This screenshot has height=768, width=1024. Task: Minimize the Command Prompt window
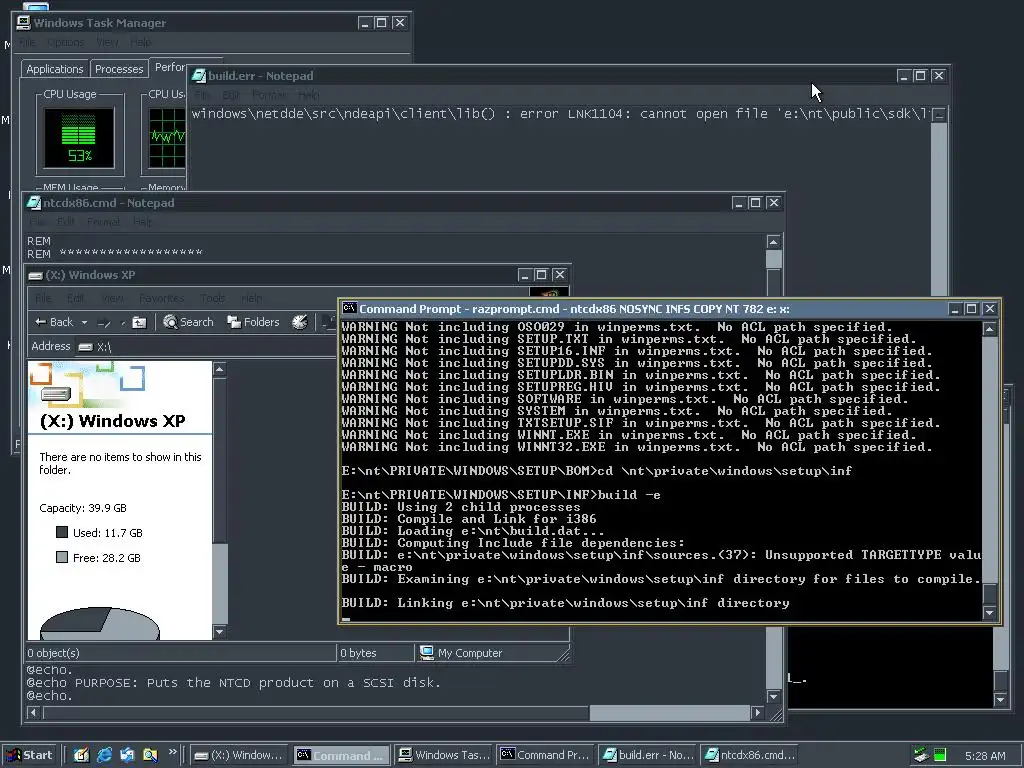[955, 309]
